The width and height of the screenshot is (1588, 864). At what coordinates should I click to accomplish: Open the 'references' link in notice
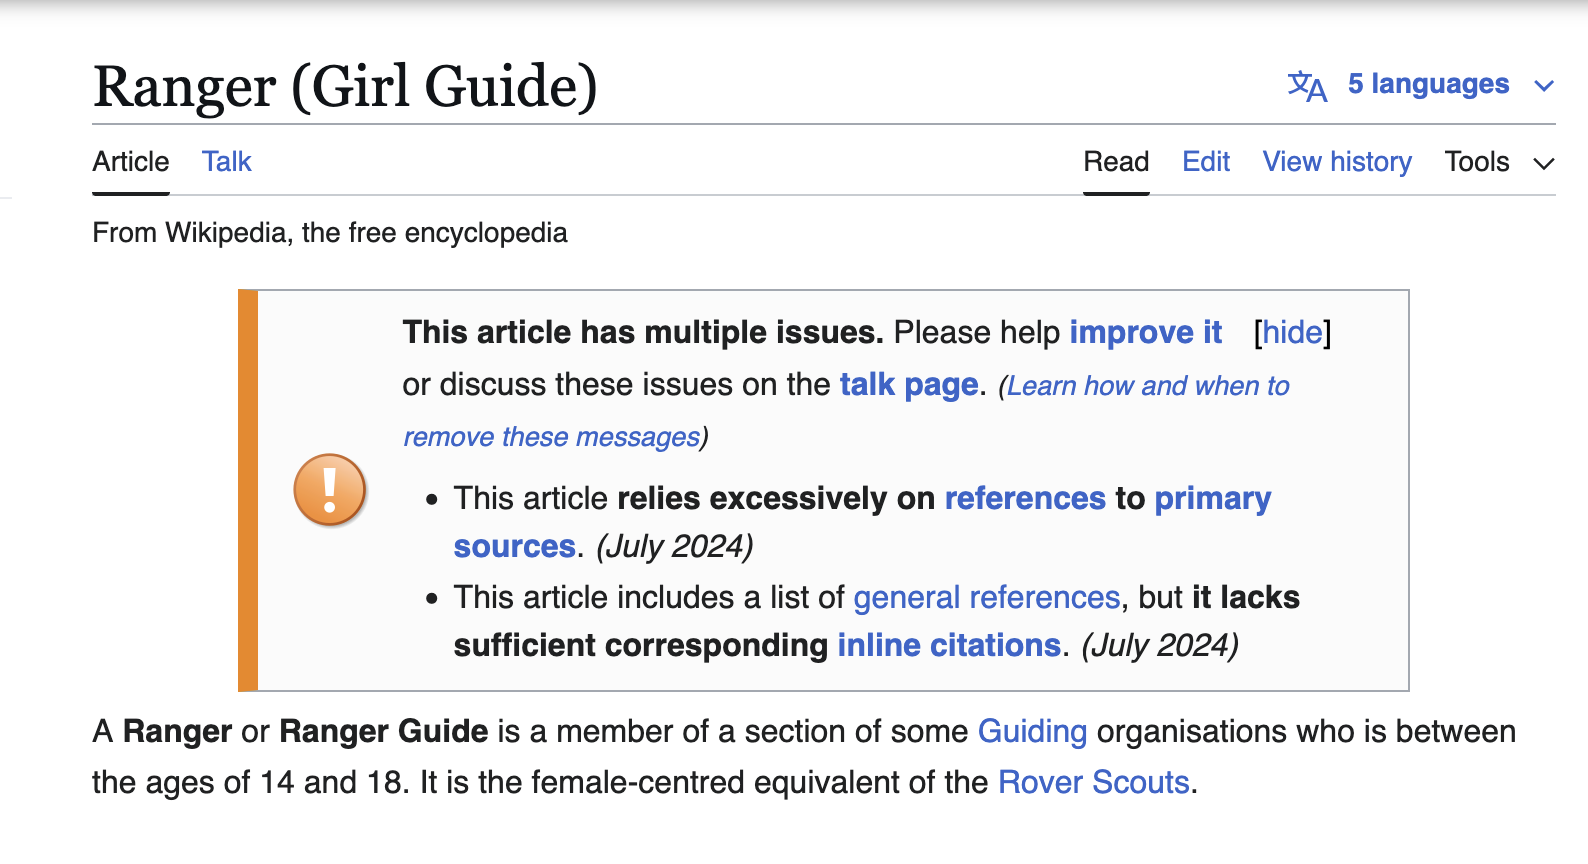pyautogui.click(x=1024, y=498)
